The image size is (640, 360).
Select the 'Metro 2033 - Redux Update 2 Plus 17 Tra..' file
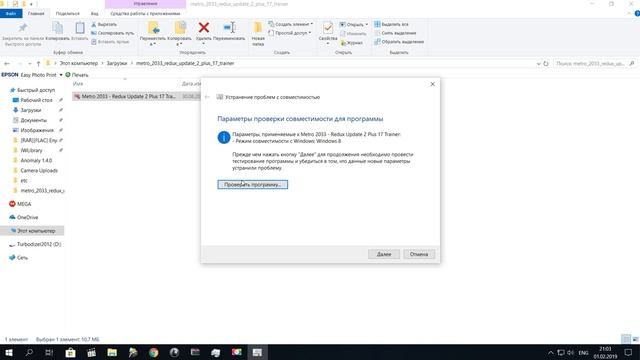[x=128, y=96]
